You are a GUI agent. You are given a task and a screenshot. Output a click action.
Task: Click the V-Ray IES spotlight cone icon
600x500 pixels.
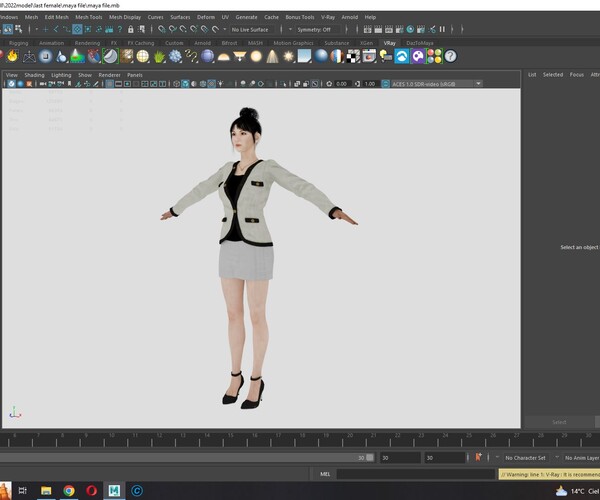point(272,57)
